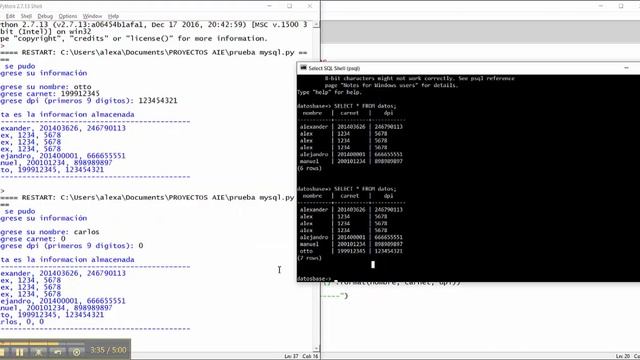Click the 'Notes for Windows users' line in psql

[x=391, y=85]
